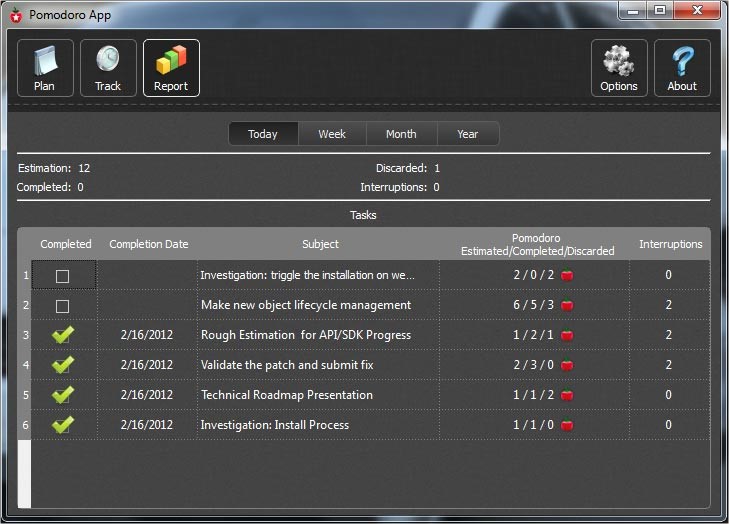Select subject 'Validate the patch and submit fix'
729x524 pixels.
(287, 365)
